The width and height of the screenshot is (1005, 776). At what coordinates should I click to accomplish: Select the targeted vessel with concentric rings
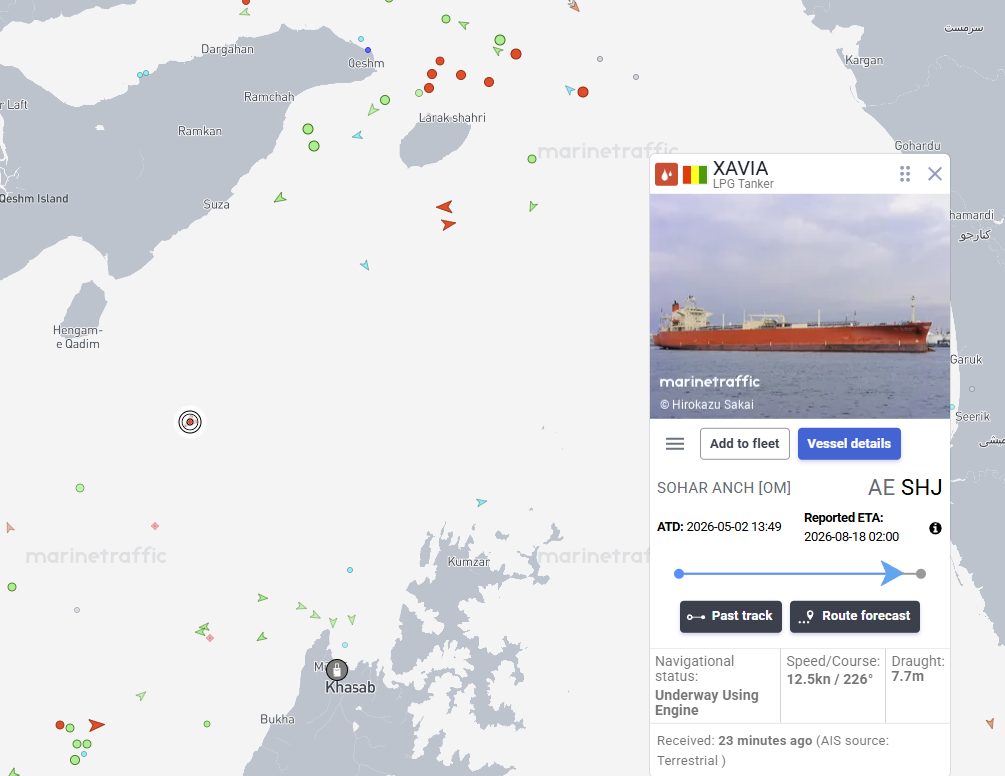pos(190,422)
